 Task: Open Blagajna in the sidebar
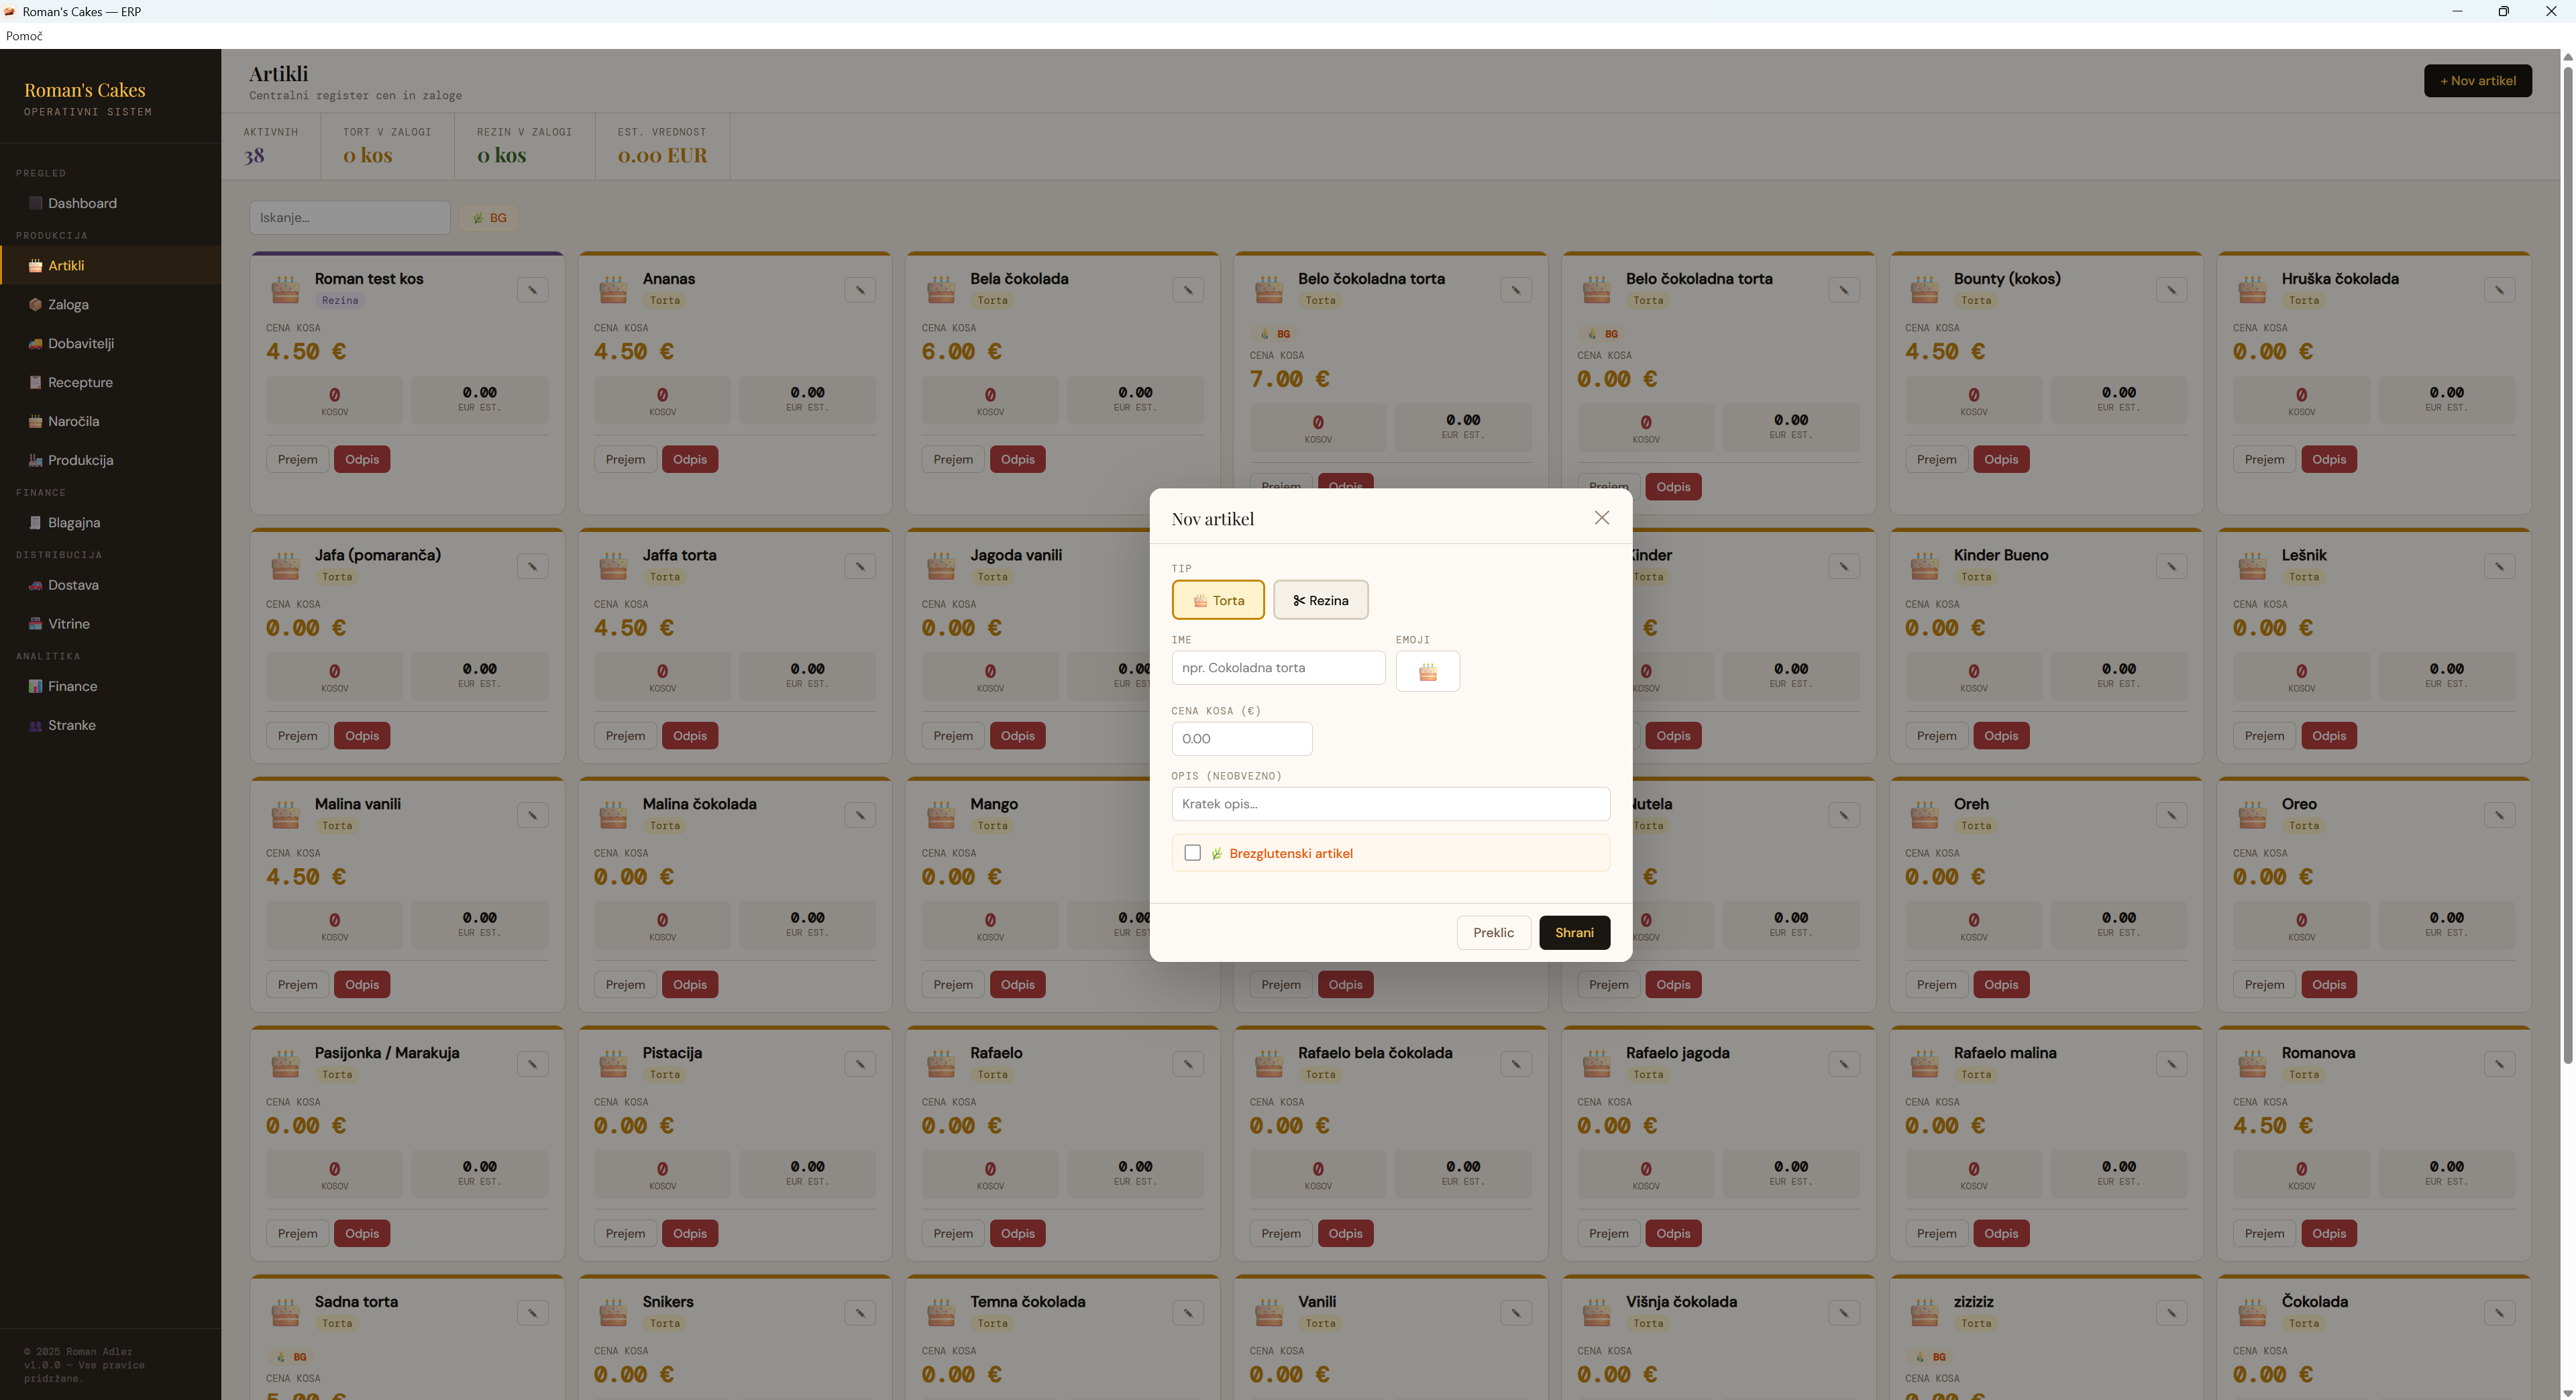pos(110,523)
